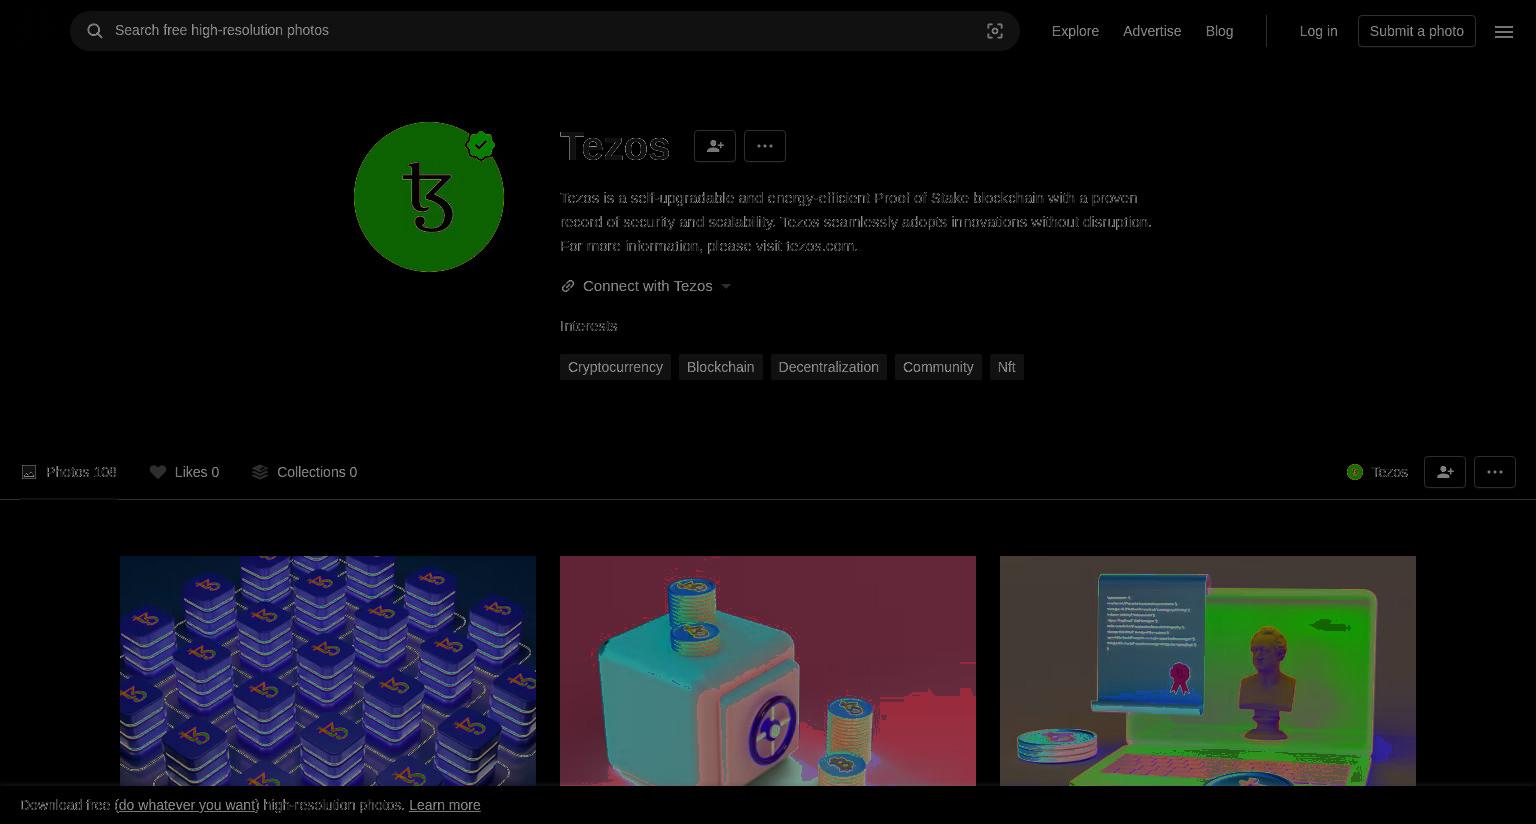Open the hamburger menu icon
This screenshot has height=824, width=1536.
[x=1504, y=32]
